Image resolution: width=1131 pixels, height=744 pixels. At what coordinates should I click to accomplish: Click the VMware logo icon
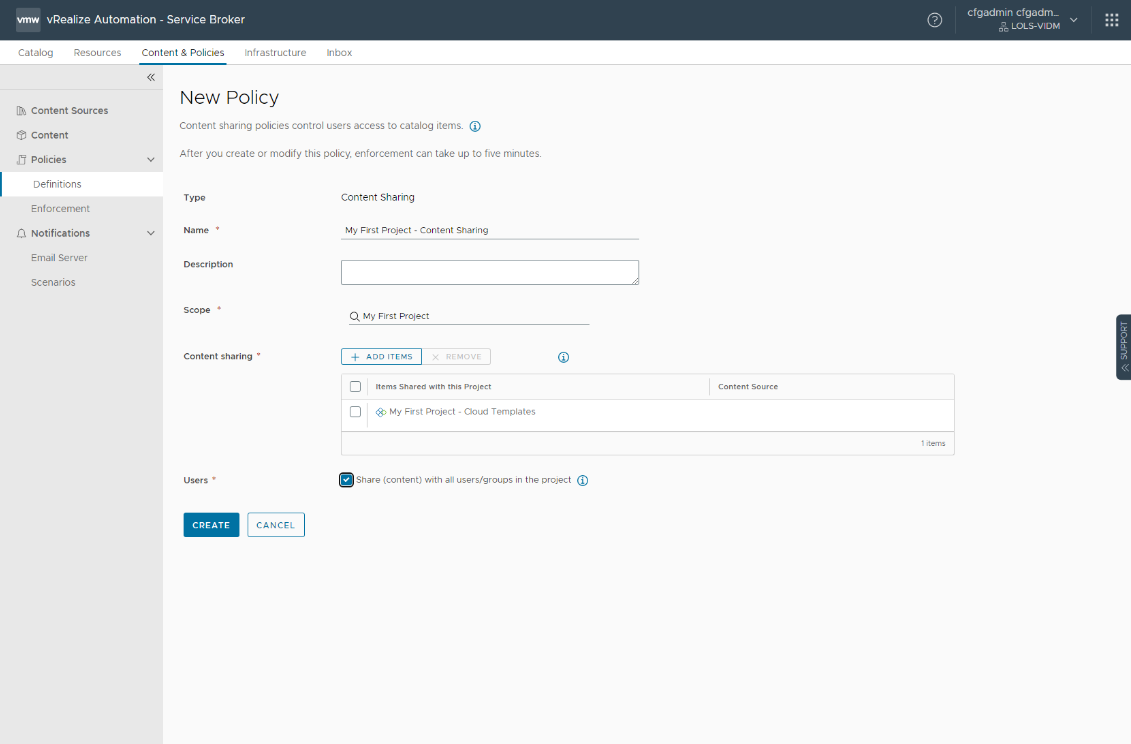(28, 19)
